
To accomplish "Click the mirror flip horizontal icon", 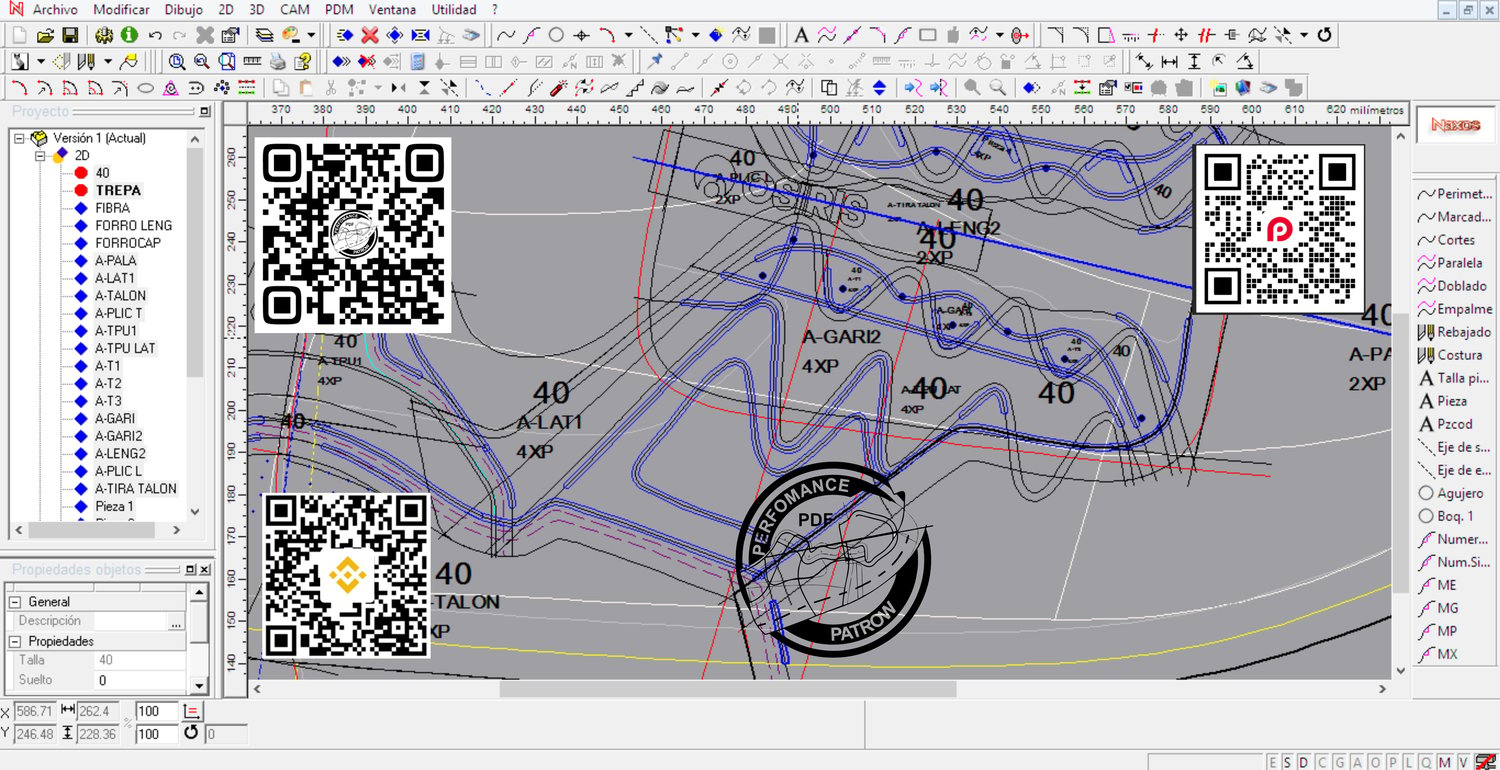I will (x=398, y=87).
